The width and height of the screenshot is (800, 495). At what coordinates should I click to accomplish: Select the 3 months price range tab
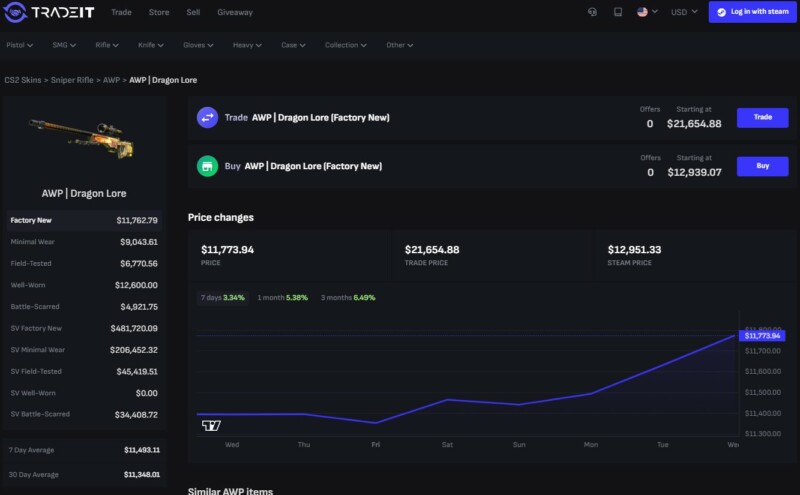348,298
